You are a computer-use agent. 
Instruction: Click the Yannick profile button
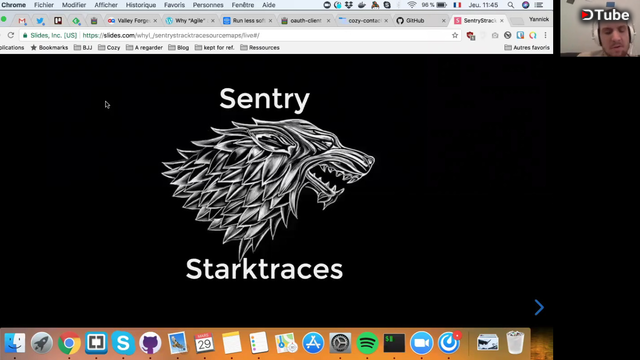point(539,19)
